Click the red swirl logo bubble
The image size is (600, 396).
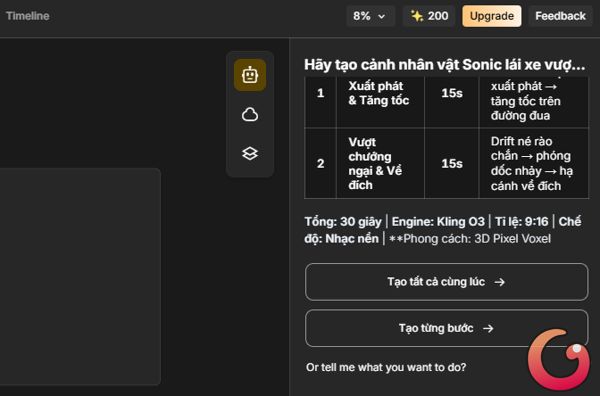(559, 359)
